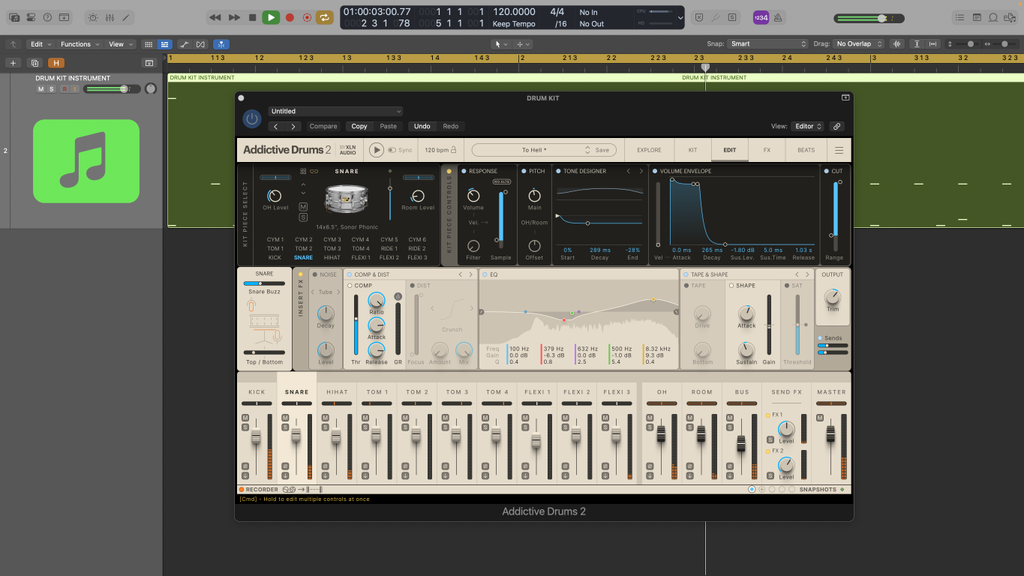Switch to the FX tab
This screenshot has height=576, width=1024.
coord(767,150)
